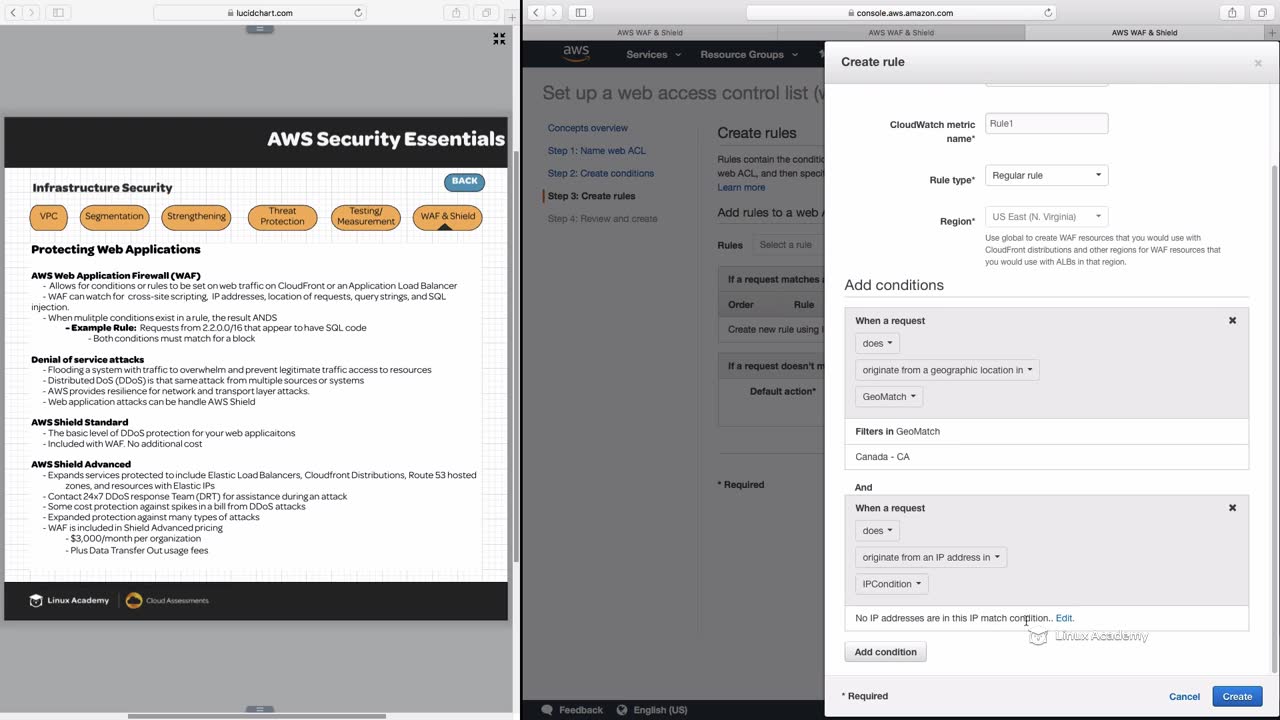Reload the AWS console page
1280x720 pixels.
(x=1048, y=13)
